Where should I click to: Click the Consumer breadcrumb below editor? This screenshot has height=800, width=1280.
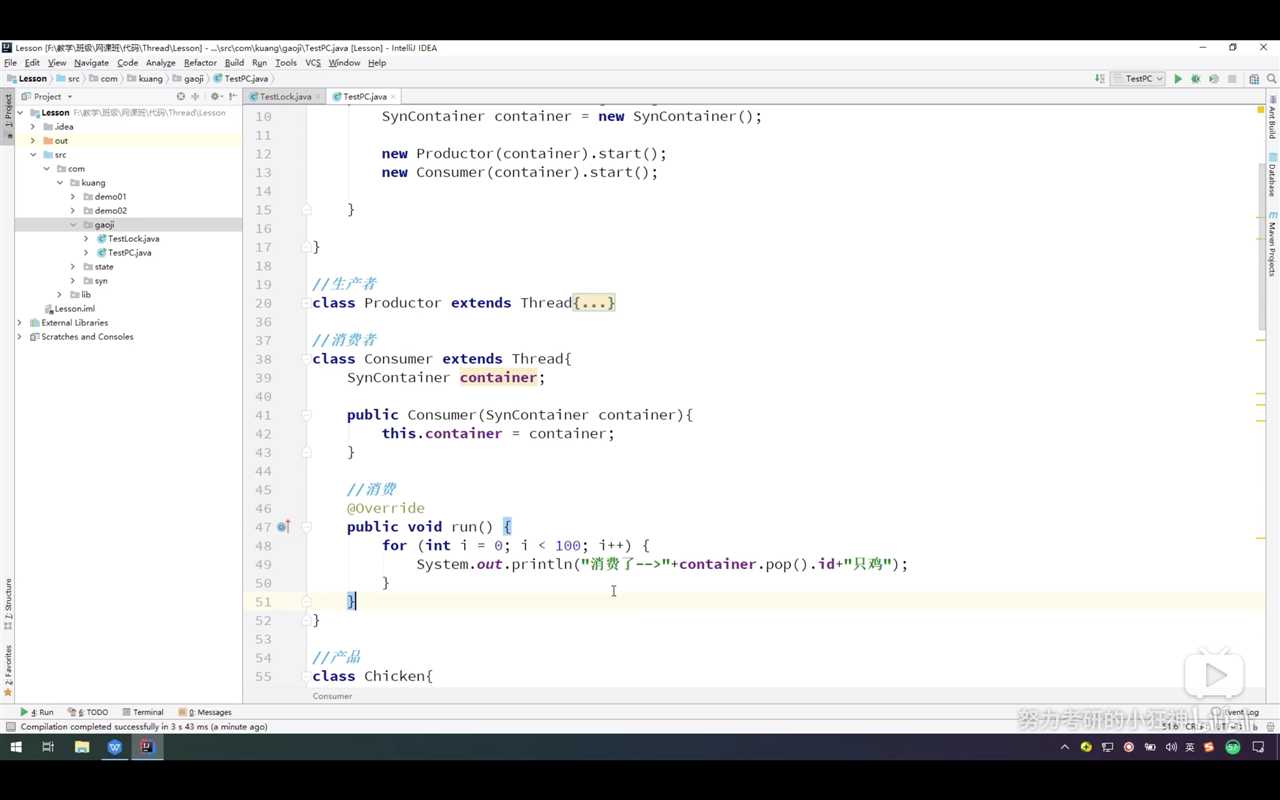[332, 696]
